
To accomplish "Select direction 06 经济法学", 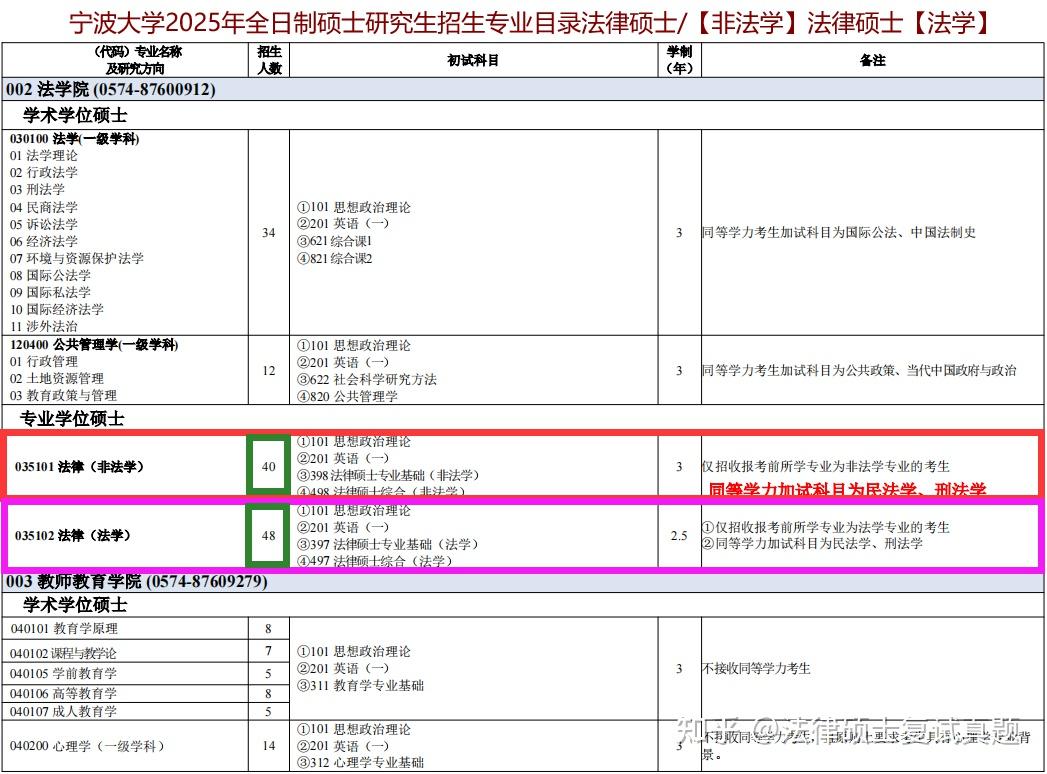I will (43, 241).
